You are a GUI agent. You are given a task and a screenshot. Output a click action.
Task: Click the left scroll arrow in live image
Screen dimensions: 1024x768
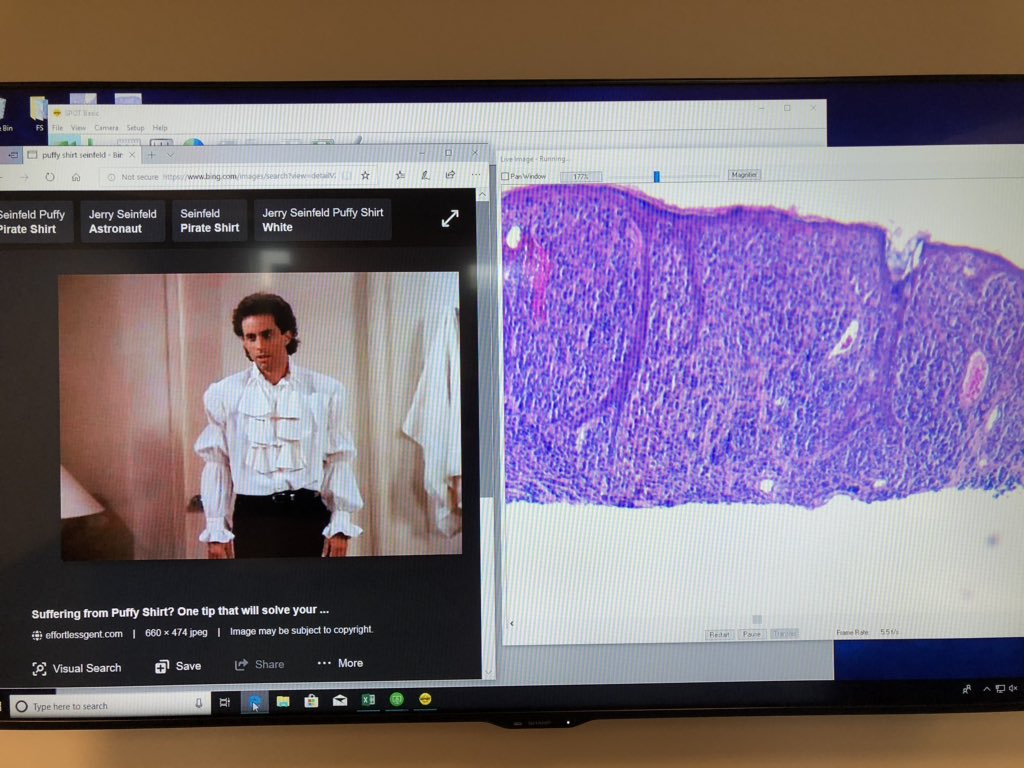pyautogui.click(x=511, y=624)
